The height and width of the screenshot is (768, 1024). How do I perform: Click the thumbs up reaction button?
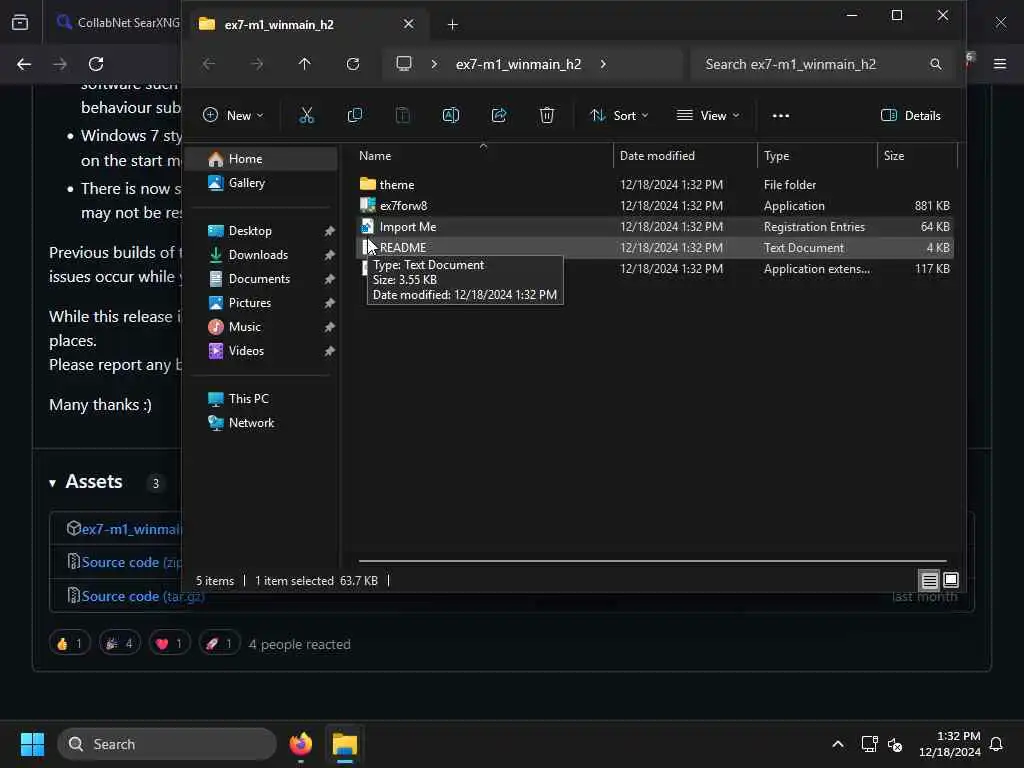pos(70,644)
